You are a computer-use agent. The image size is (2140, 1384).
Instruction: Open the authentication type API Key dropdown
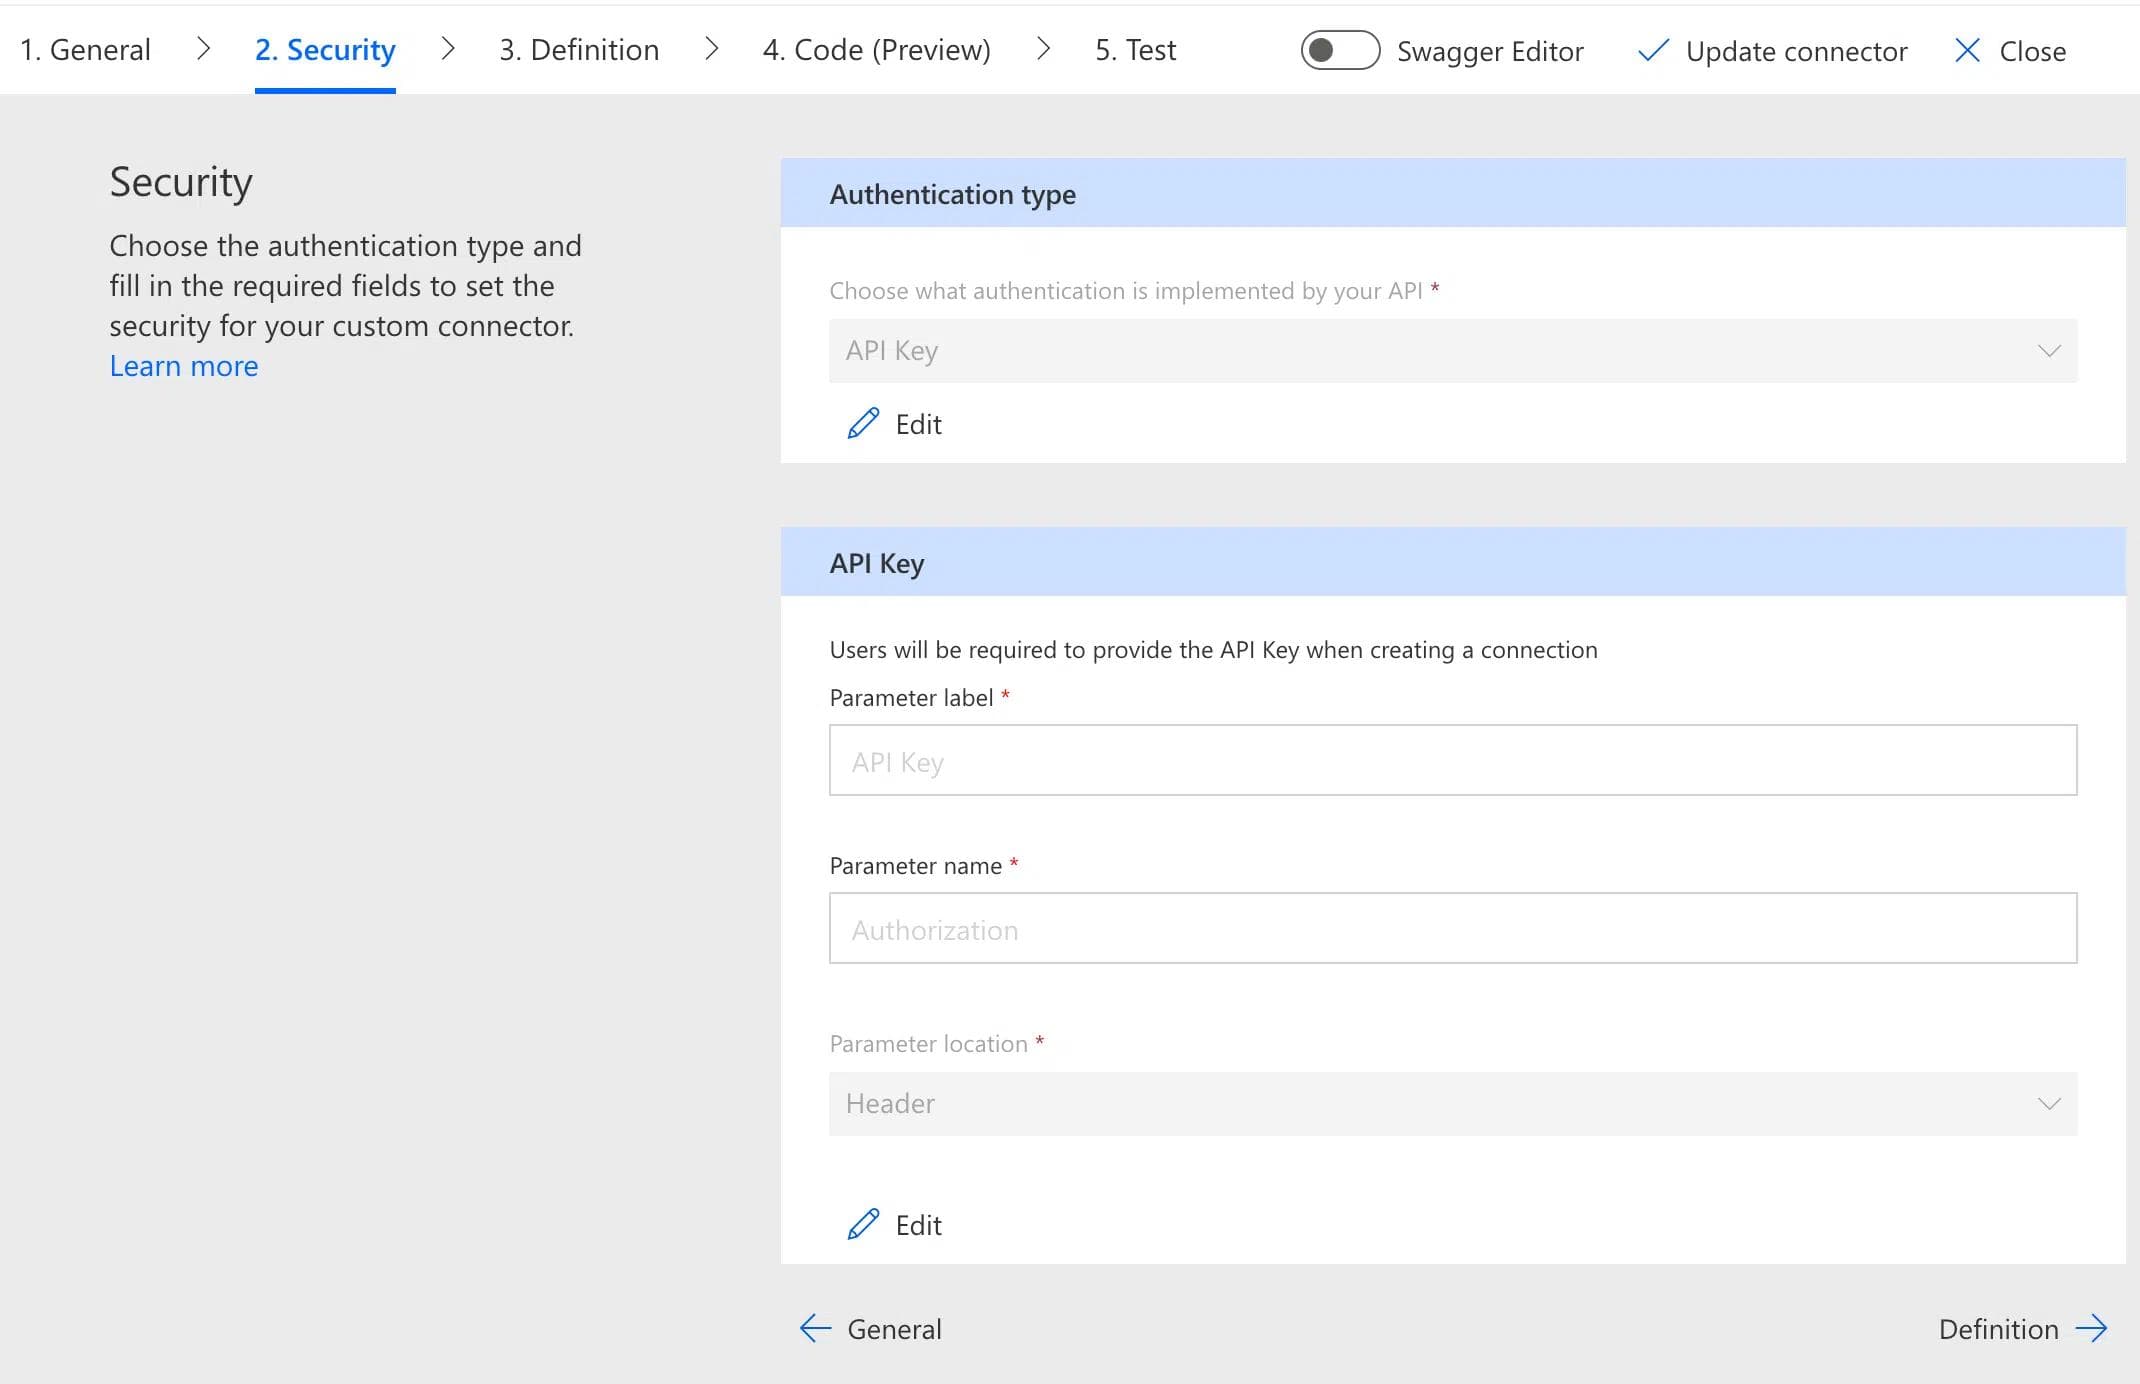click(1452, 351)
